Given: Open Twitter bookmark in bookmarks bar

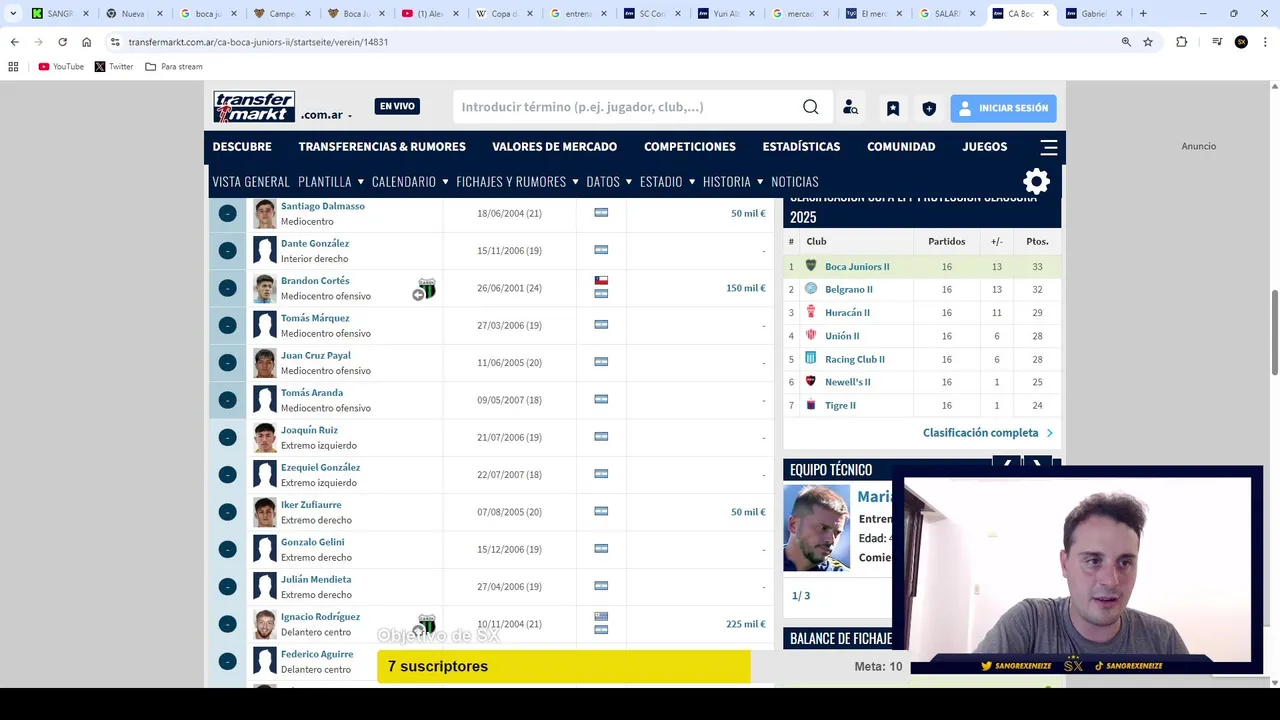Looking at the screenshot, I should [x=114, y=67].
